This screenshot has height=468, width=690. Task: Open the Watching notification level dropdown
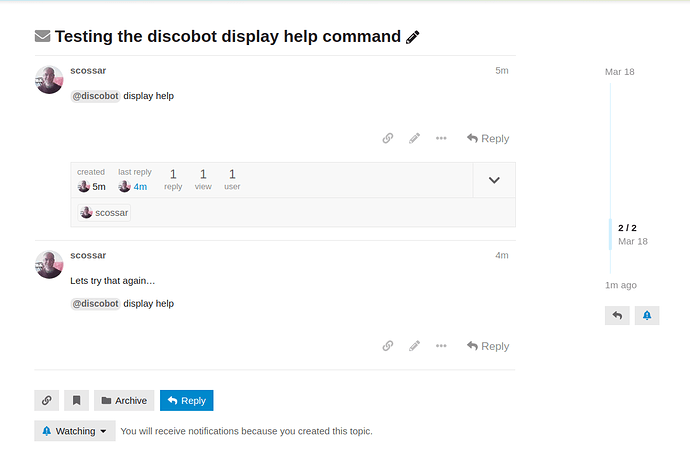click(75, 431)
